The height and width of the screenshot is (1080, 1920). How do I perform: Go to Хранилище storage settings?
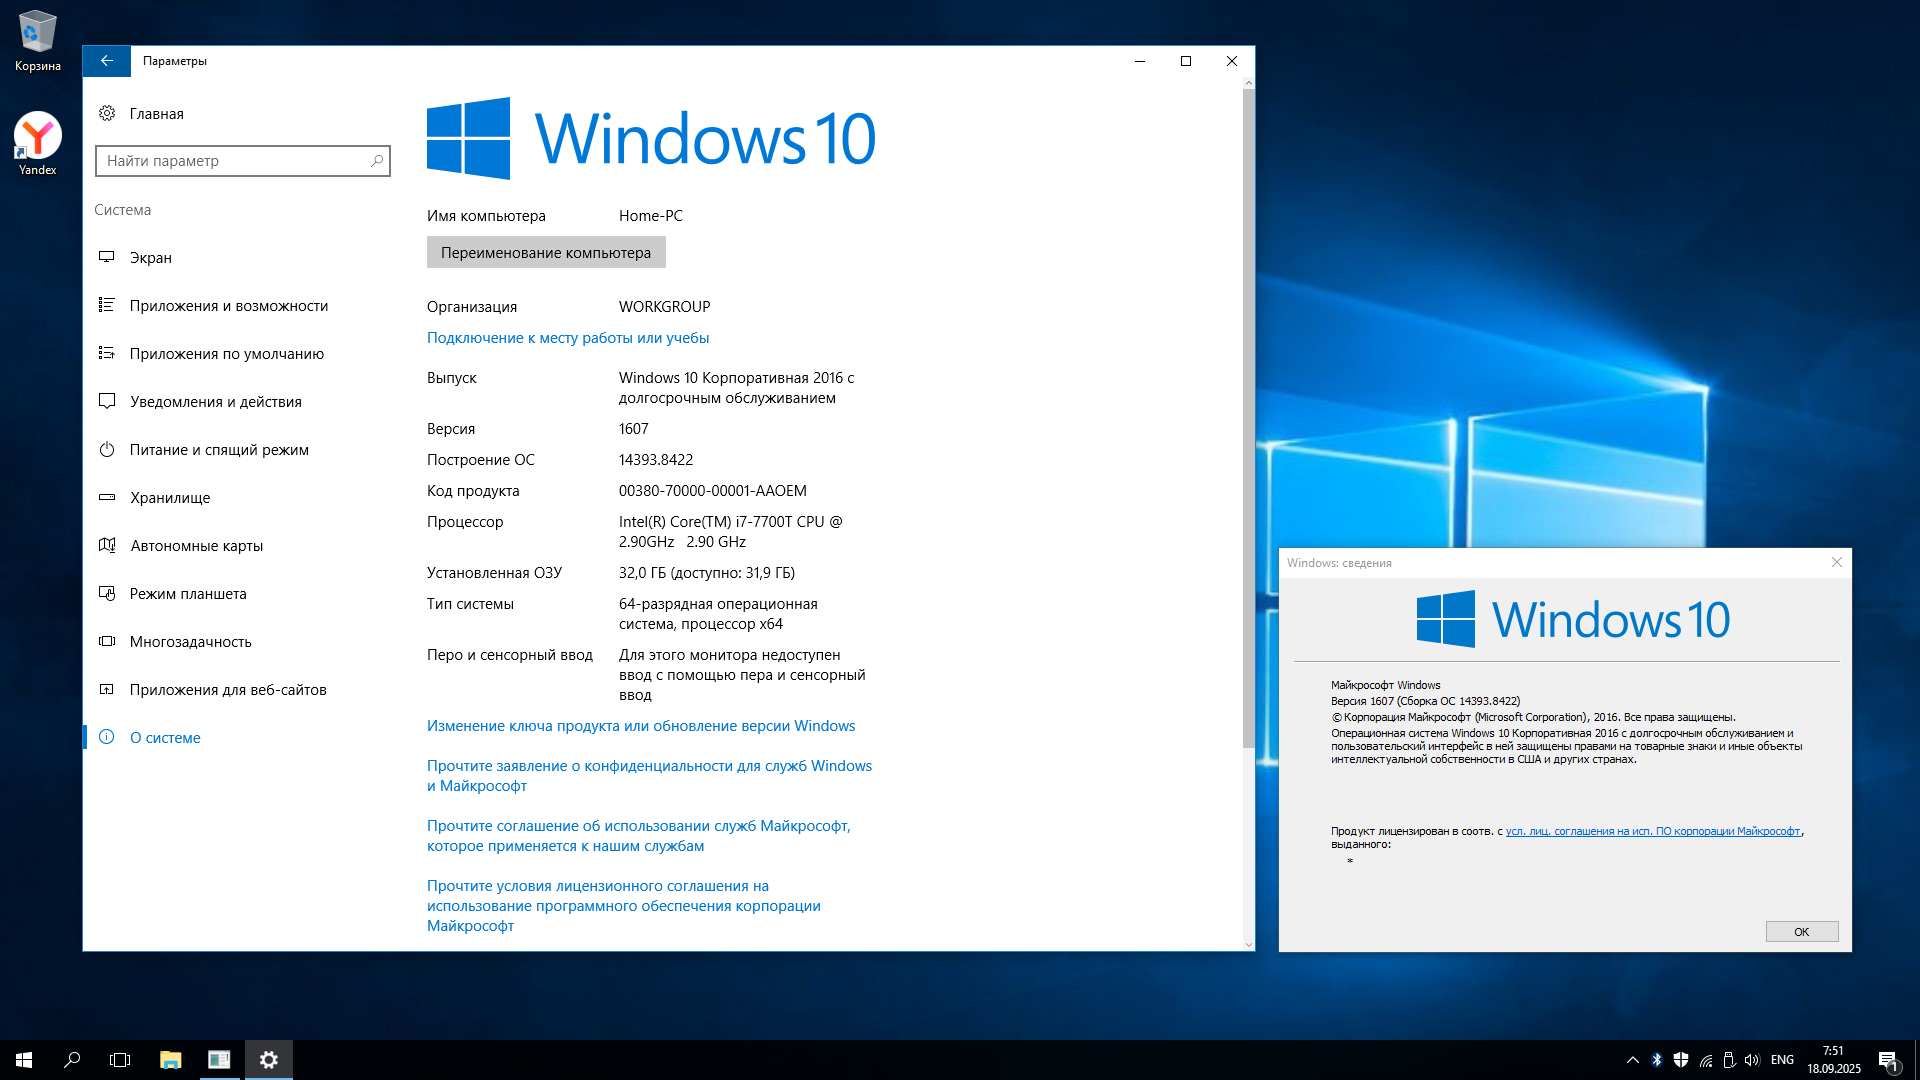coord(170,498)
